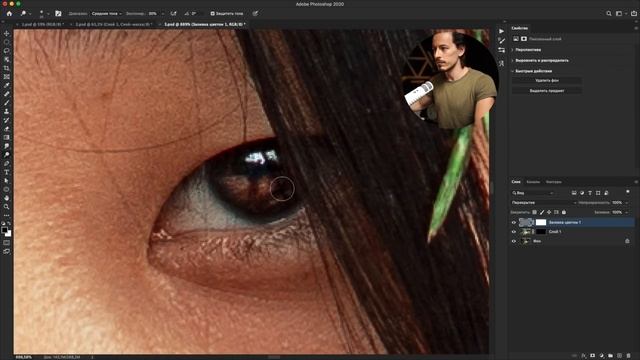
Task: Click the create new layer icon
Action: [x=619, y=356]
